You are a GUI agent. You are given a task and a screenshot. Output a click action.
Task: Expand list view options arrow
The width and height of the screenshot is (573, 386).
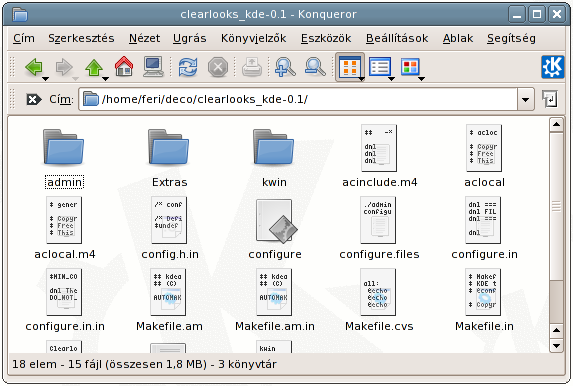coord(391,79)
